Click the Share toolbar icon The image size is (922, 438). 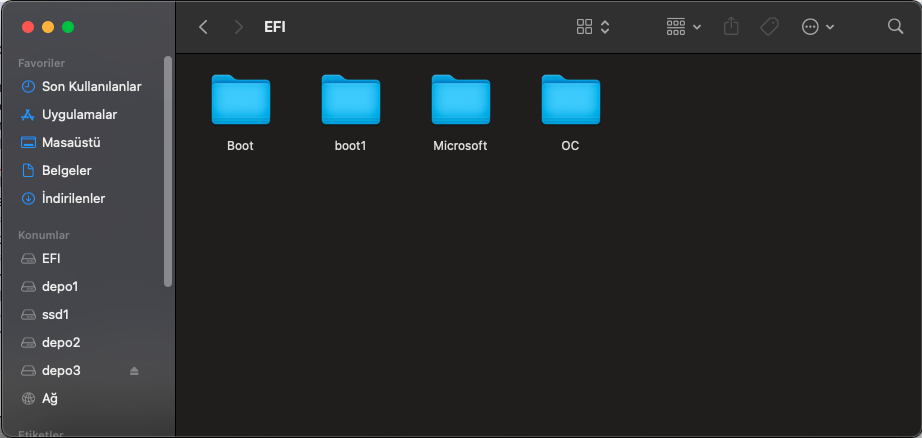pos(731,27)
